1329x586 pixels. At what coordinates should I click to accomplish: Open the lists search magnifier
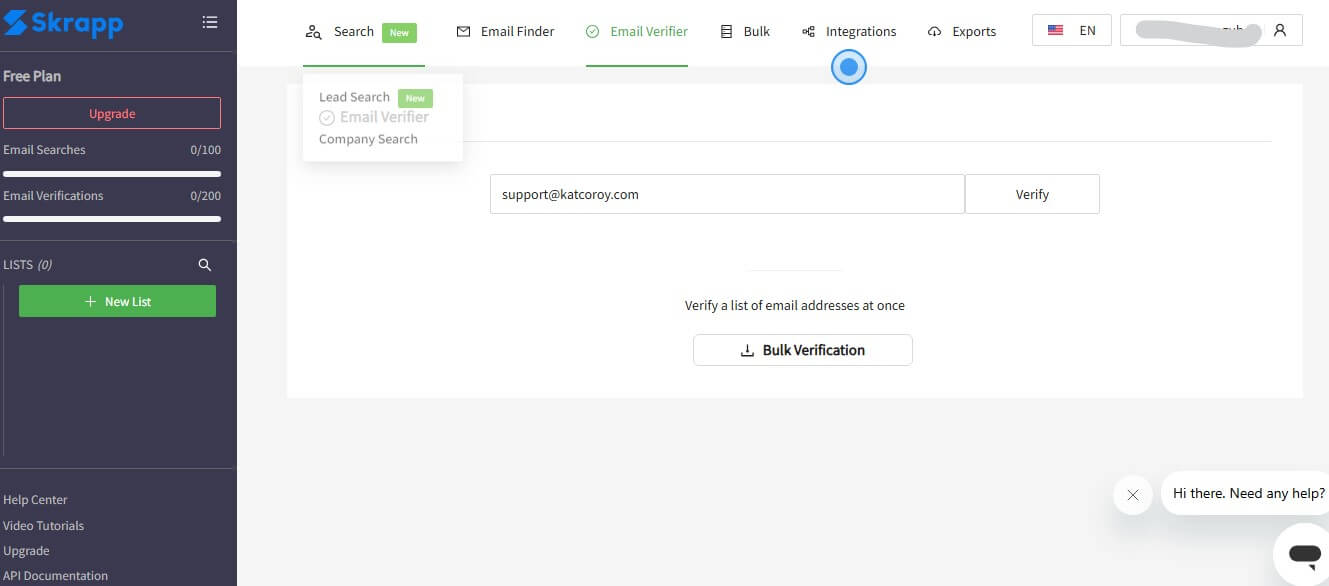click(205, 264)
